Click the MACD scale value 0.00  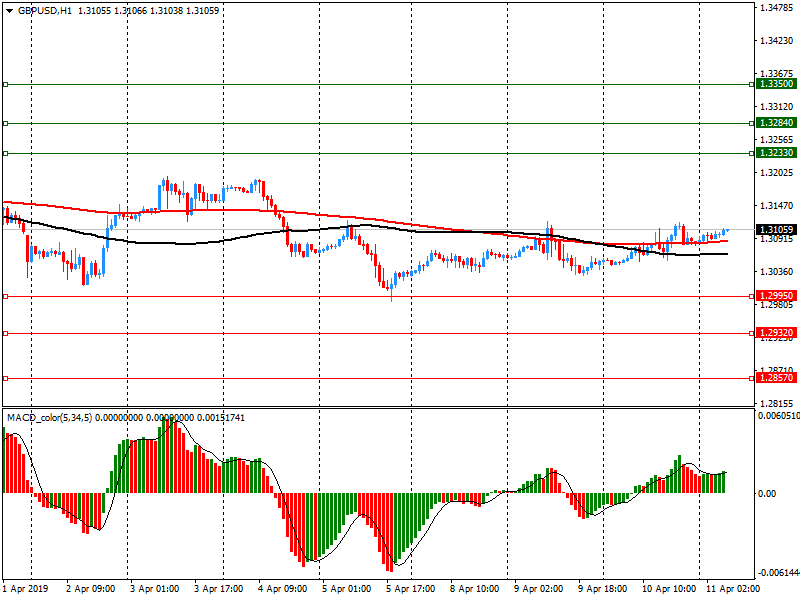click(x=768, y=494)
